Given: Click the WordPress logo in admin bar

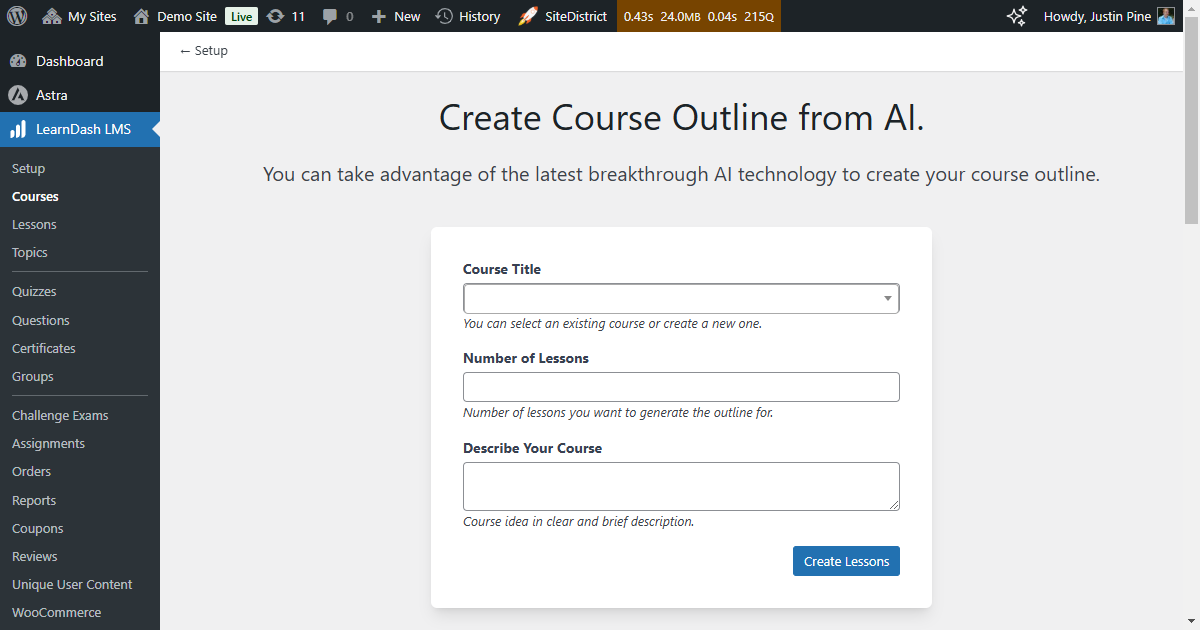Looking at the screenshot, I should [x=16, y=15].
